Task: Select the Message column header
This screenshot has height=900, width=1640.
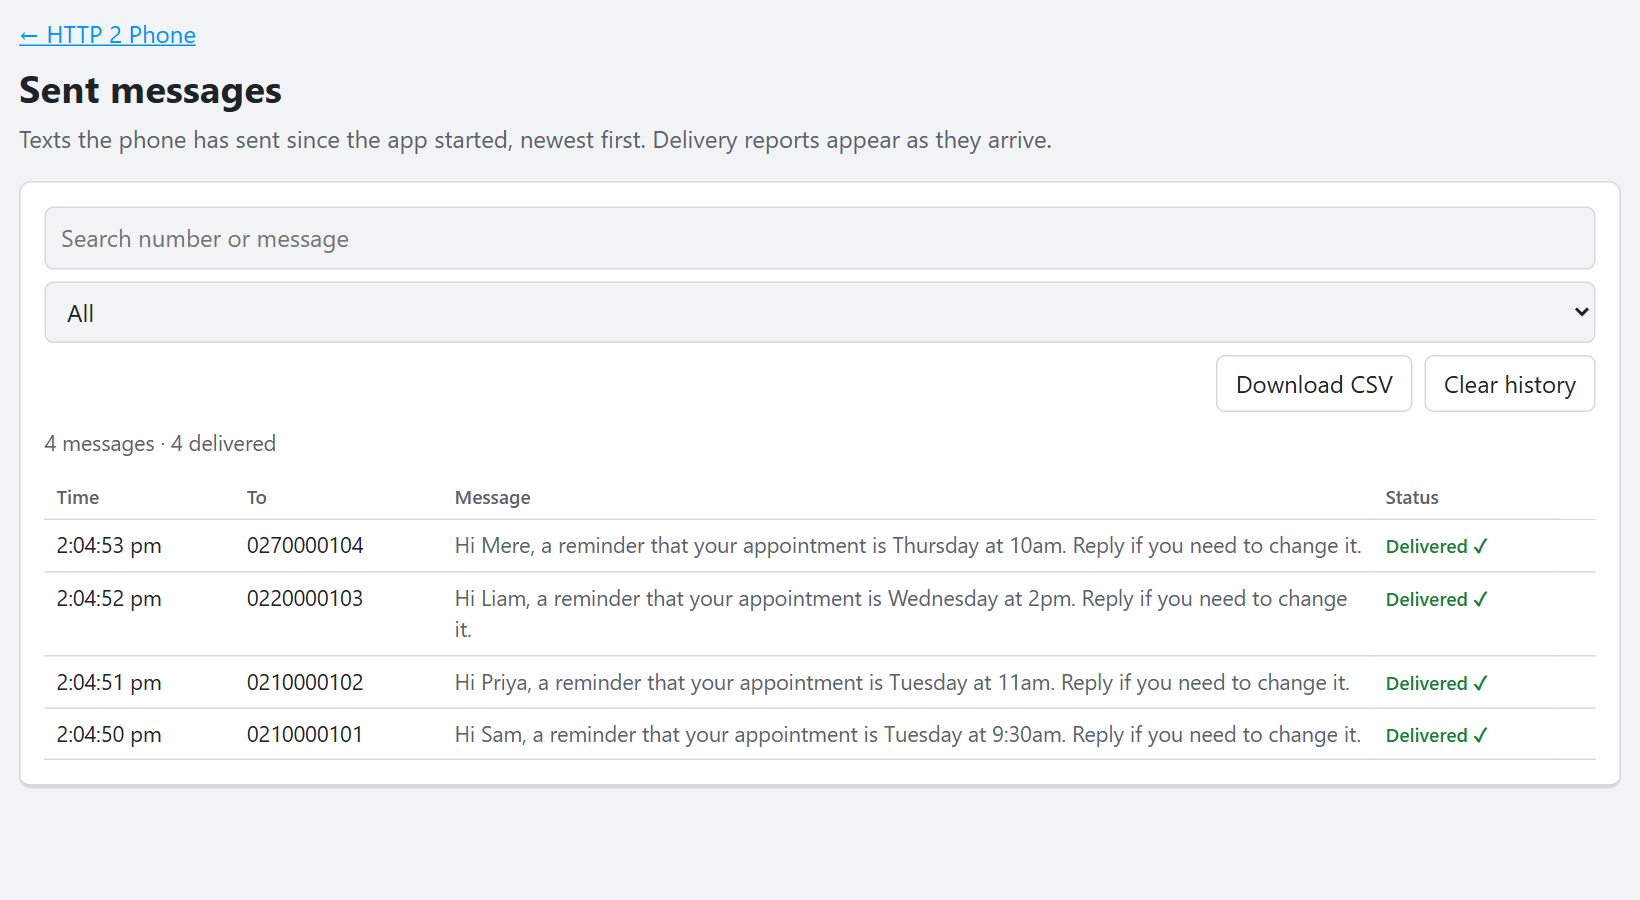Action: (493, 498)
